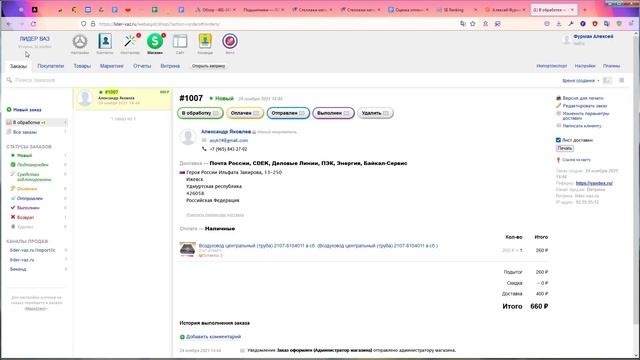
Task: Click the Ссылка на карту map pin icon
Action: coord(558,160)
